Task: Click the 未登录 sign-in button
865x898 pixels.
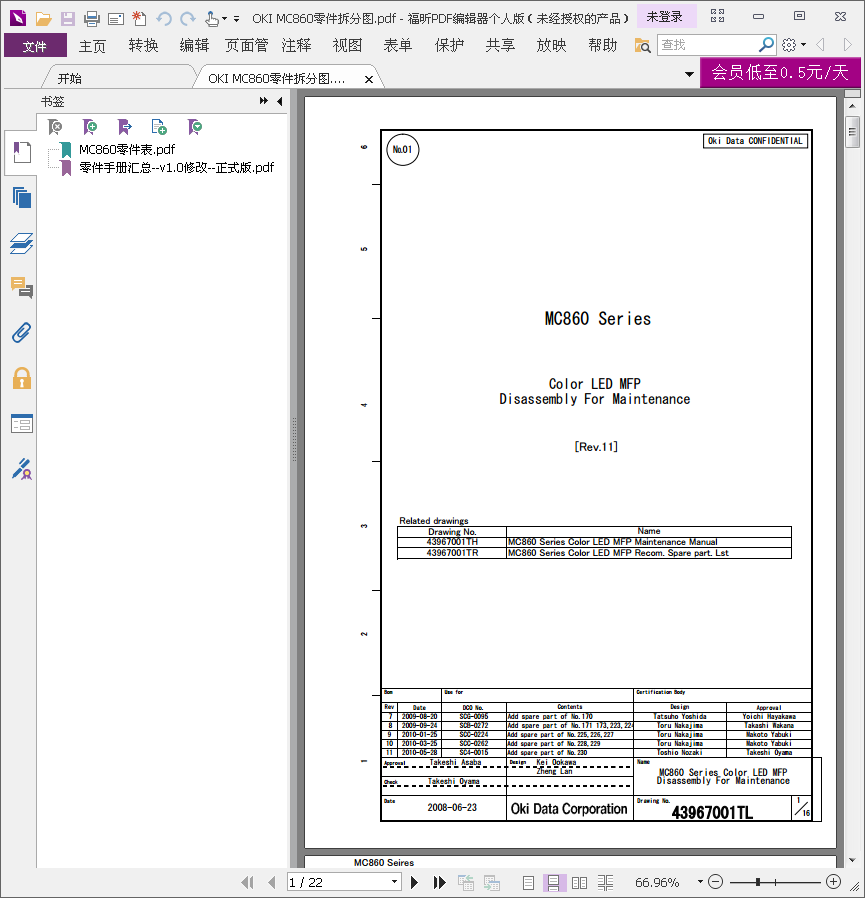Action: (x=665, y=17)
